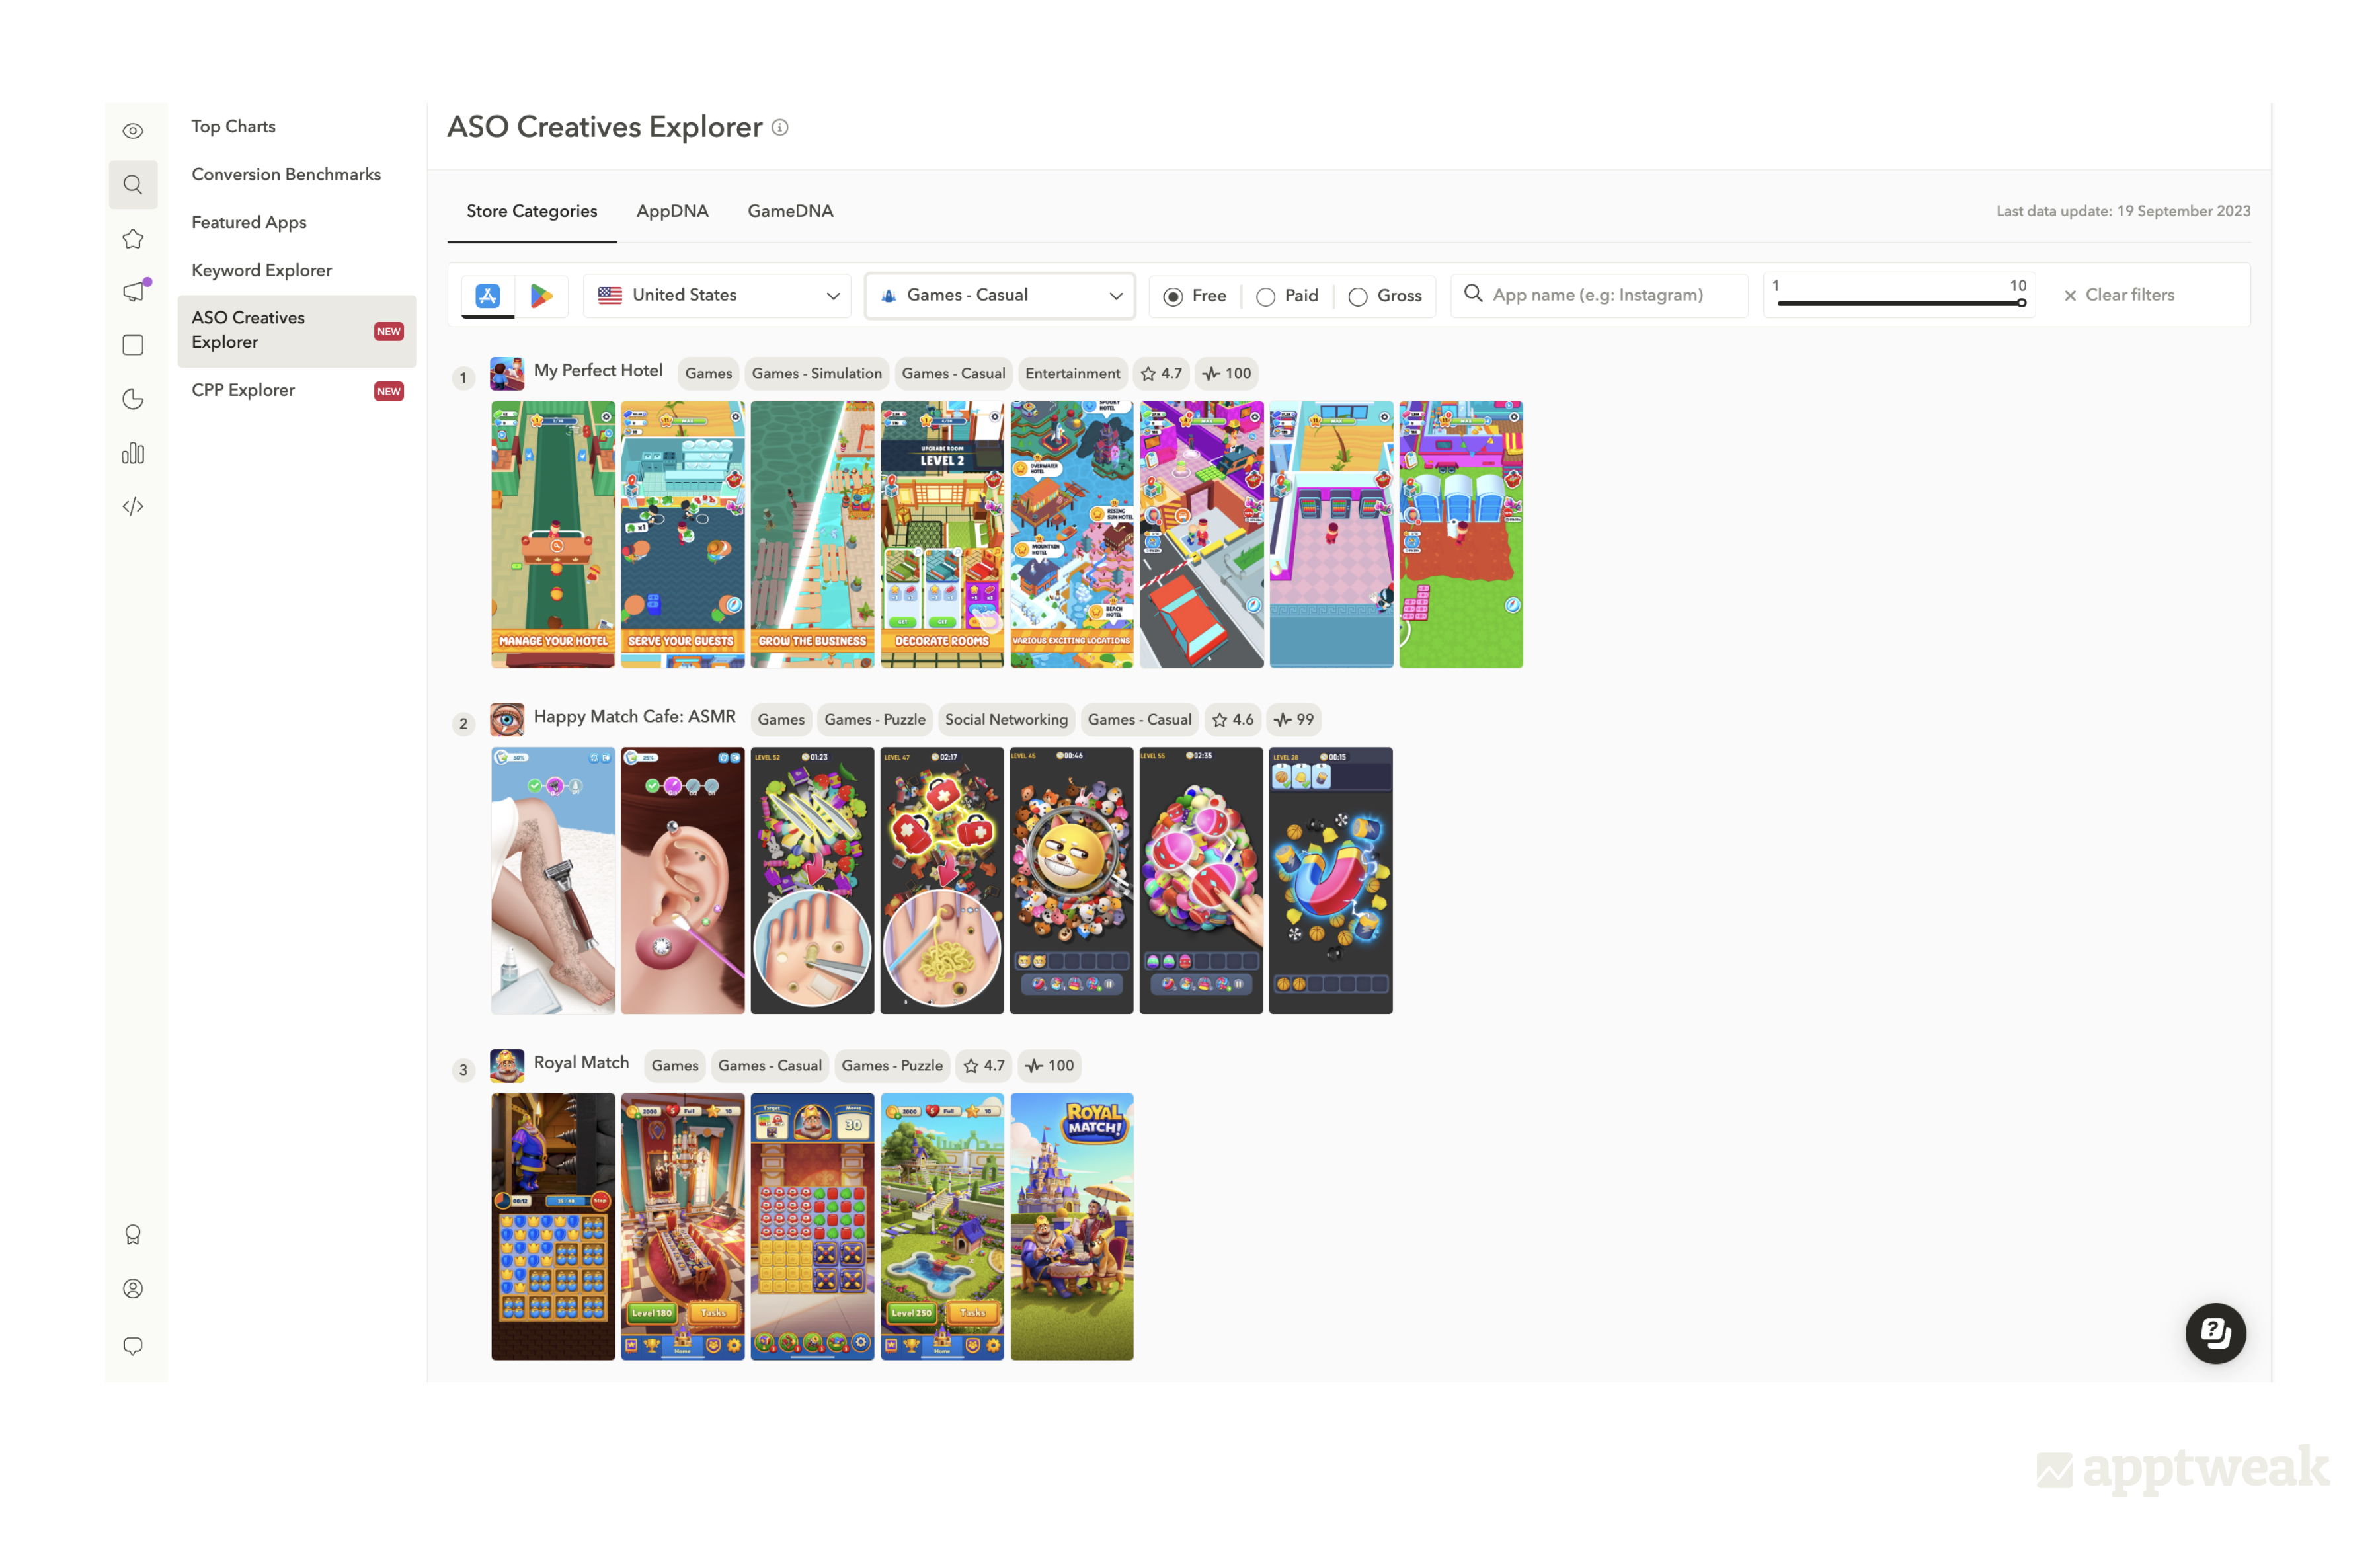
Task: Click the Happy Match Cafe app icon
Action: click(x=507, y=719)
